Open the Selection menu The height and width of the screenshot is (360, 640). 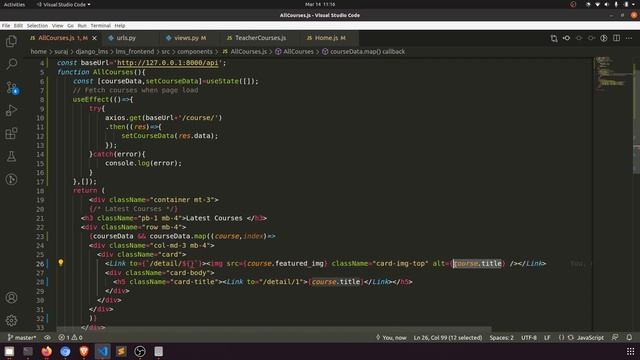(x=37, y=25)
